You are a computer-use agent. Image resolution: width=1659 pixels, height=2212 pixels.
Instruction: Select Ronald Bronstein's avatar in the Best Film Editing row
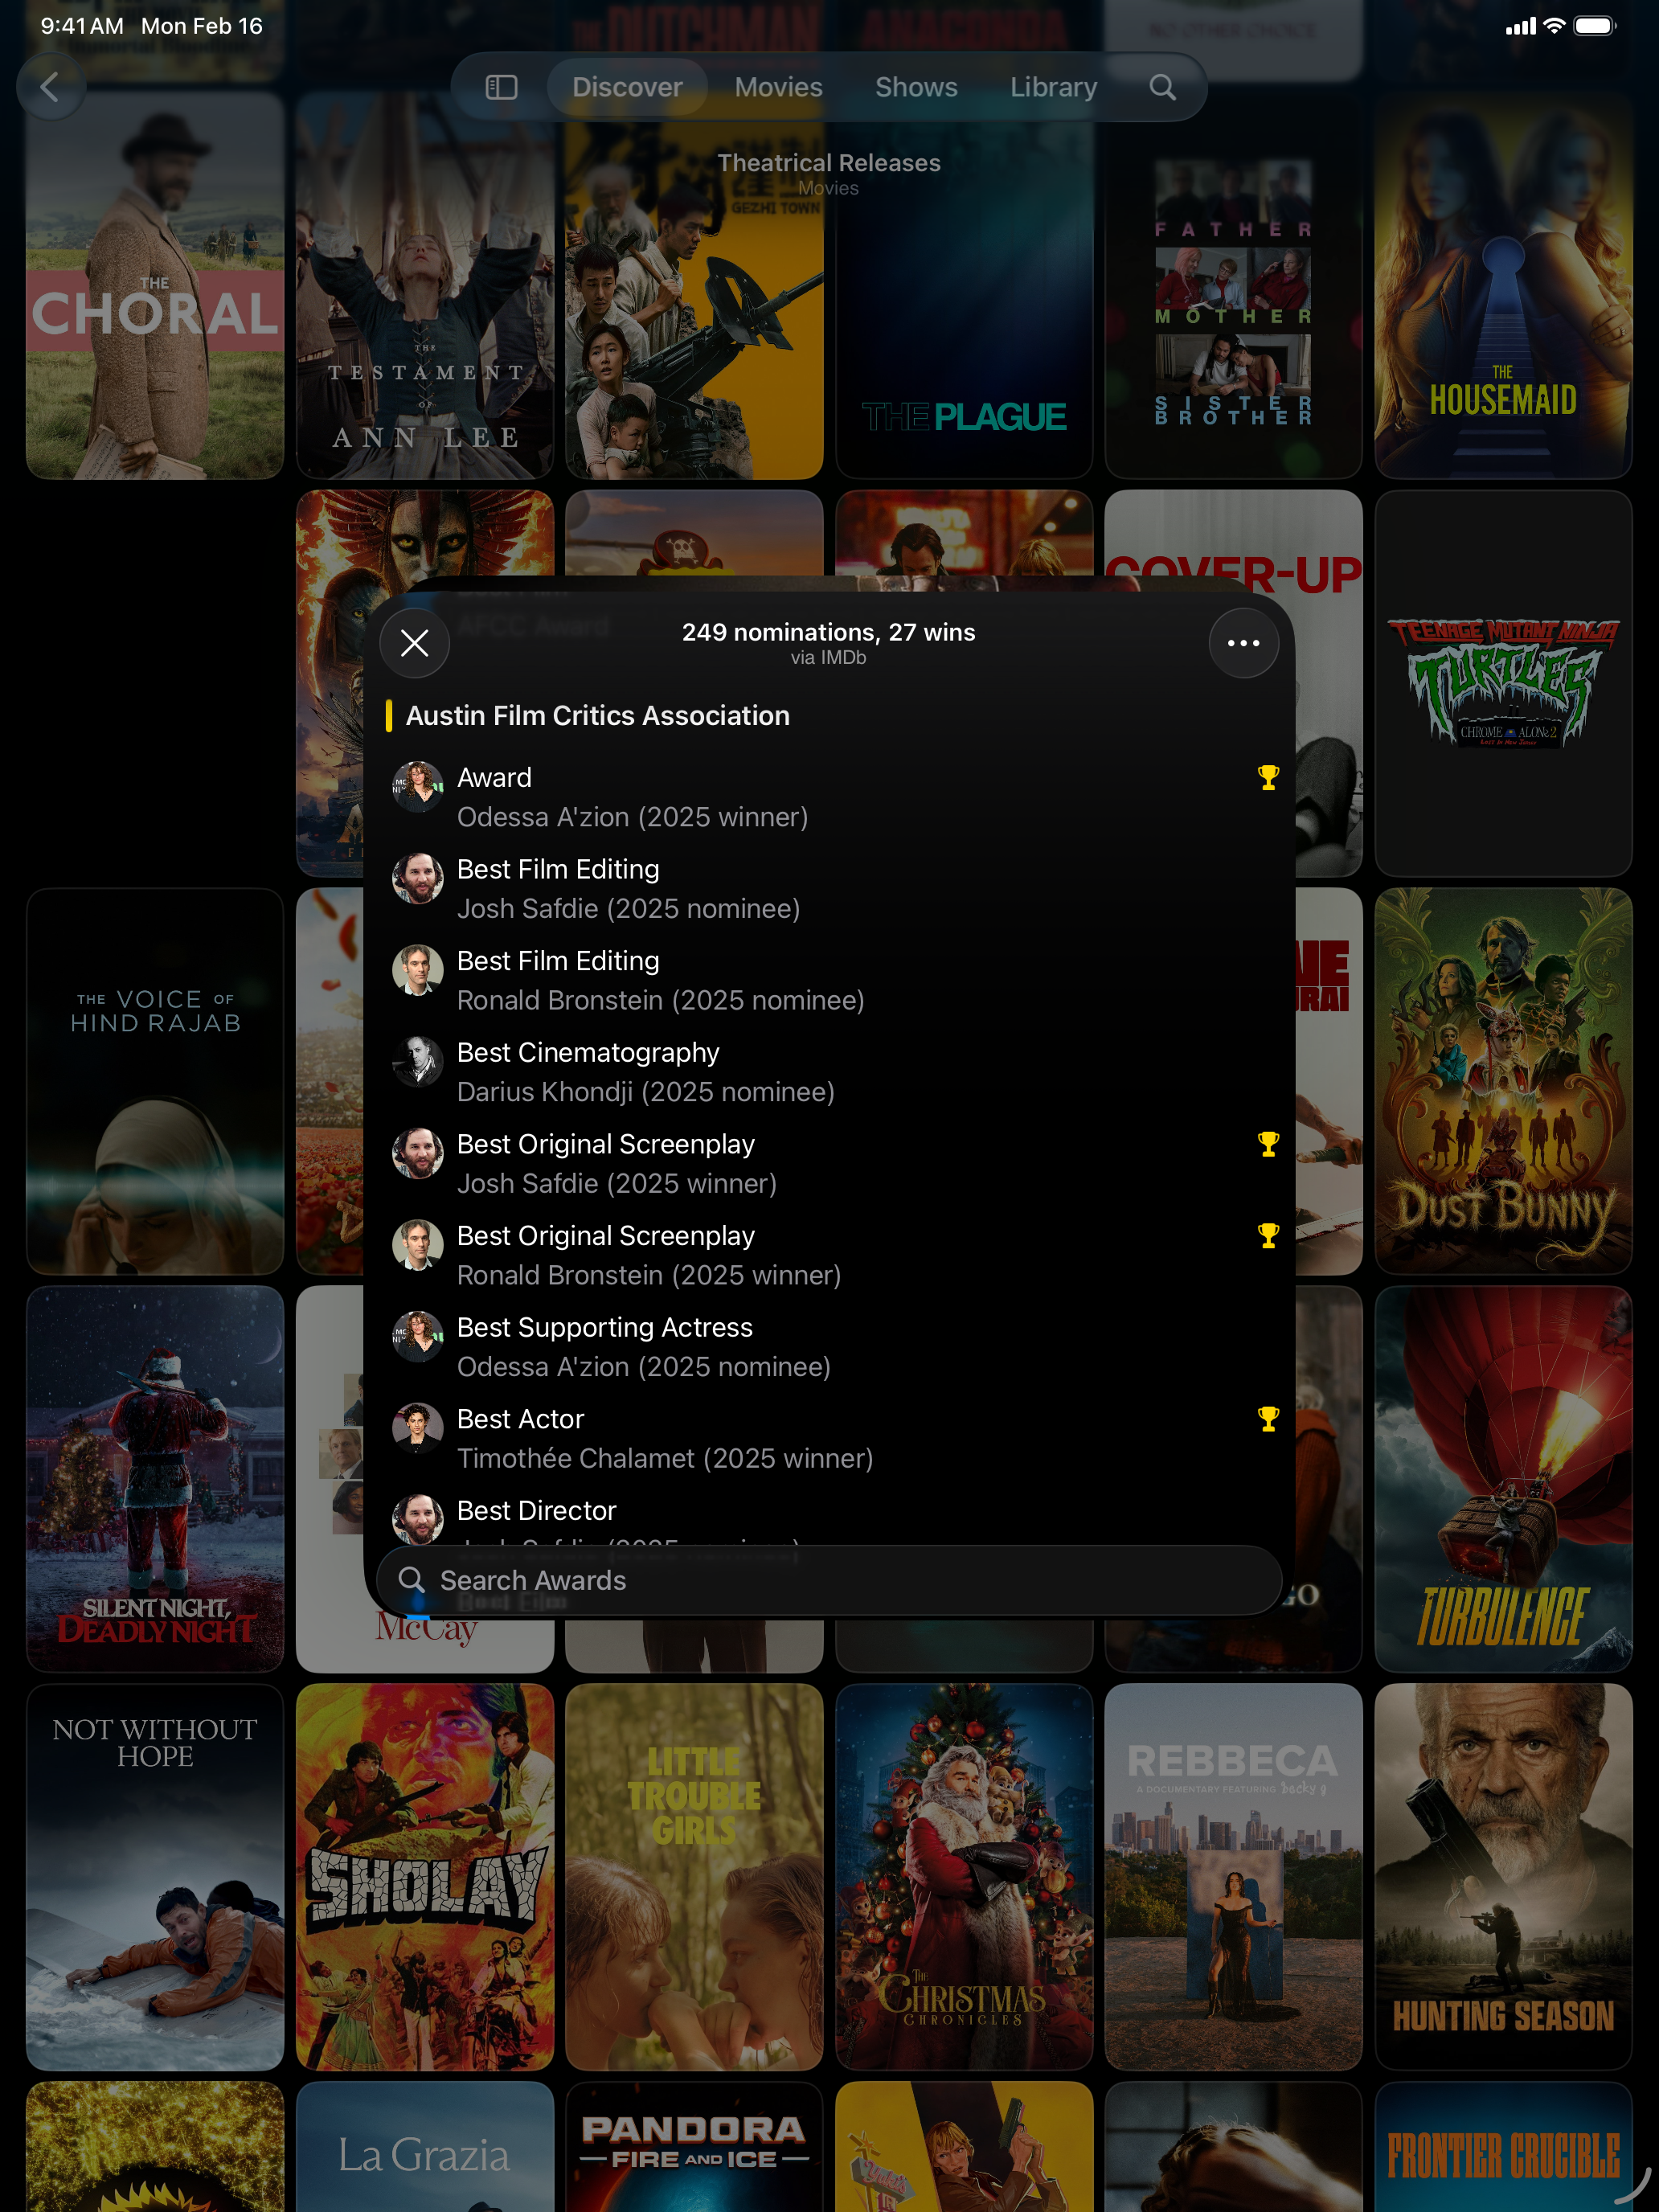coord(418,970)
